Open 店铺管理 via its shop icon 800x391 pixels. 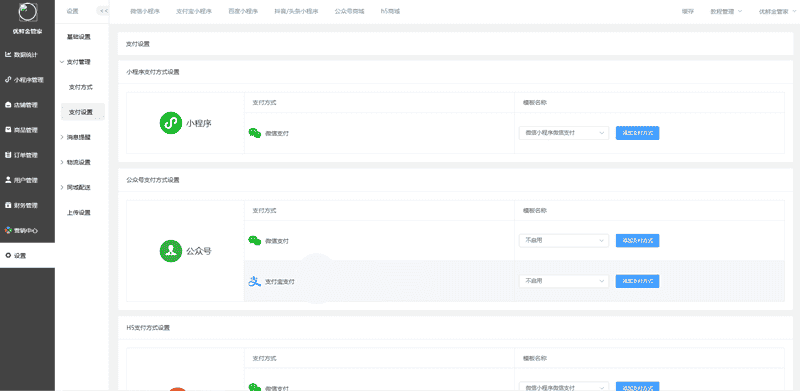coord(8,105)
